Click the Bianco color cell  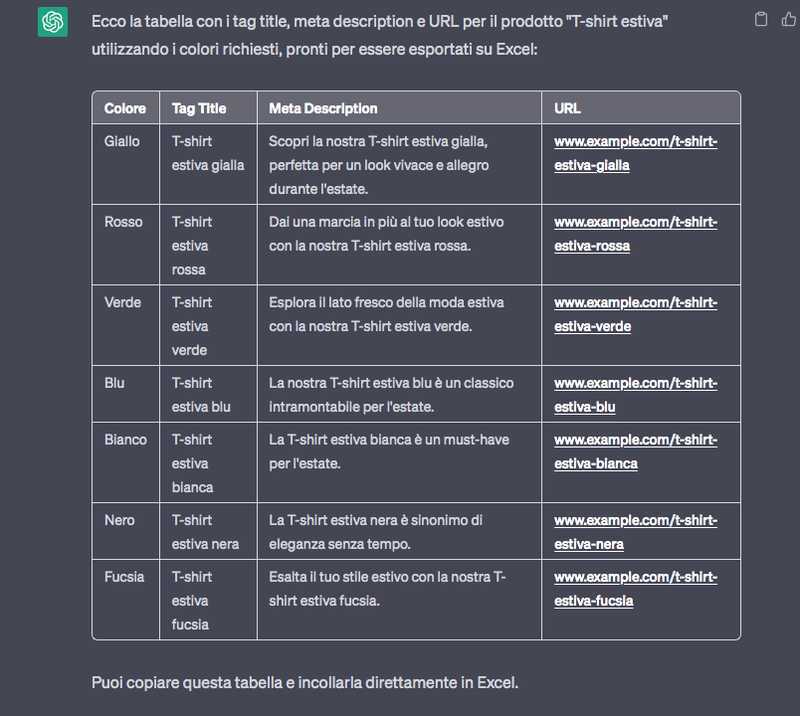click(x=125, y=439)
